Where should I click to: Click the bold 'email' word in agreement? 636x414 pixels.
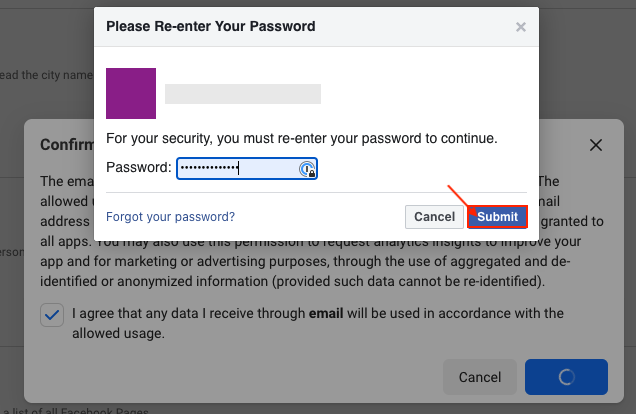coord(326,313)
